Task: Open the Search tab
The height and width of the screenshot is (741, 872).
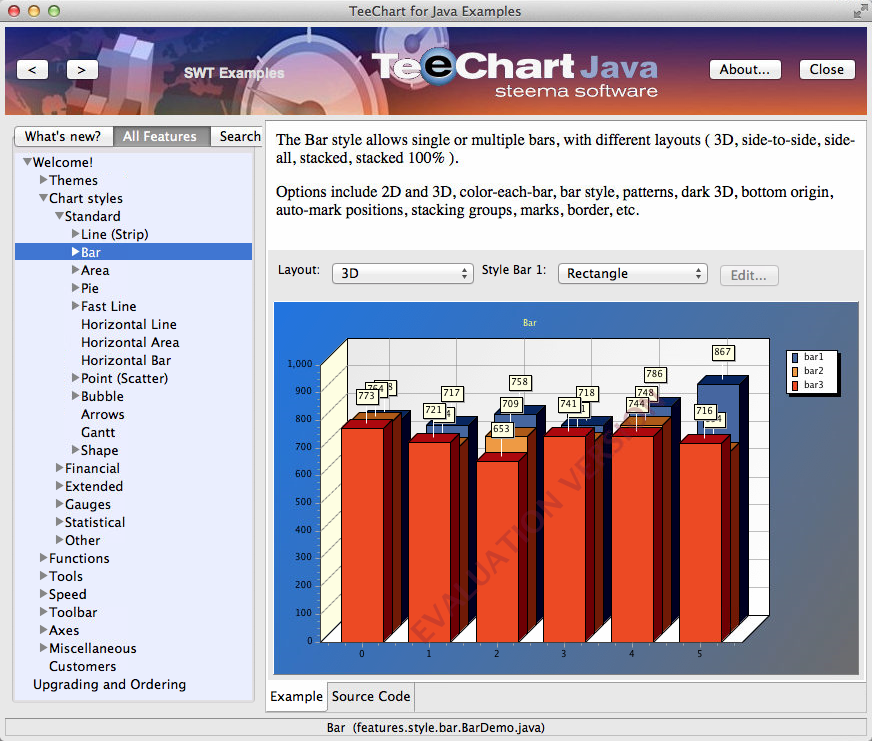Action: [239, 136]
